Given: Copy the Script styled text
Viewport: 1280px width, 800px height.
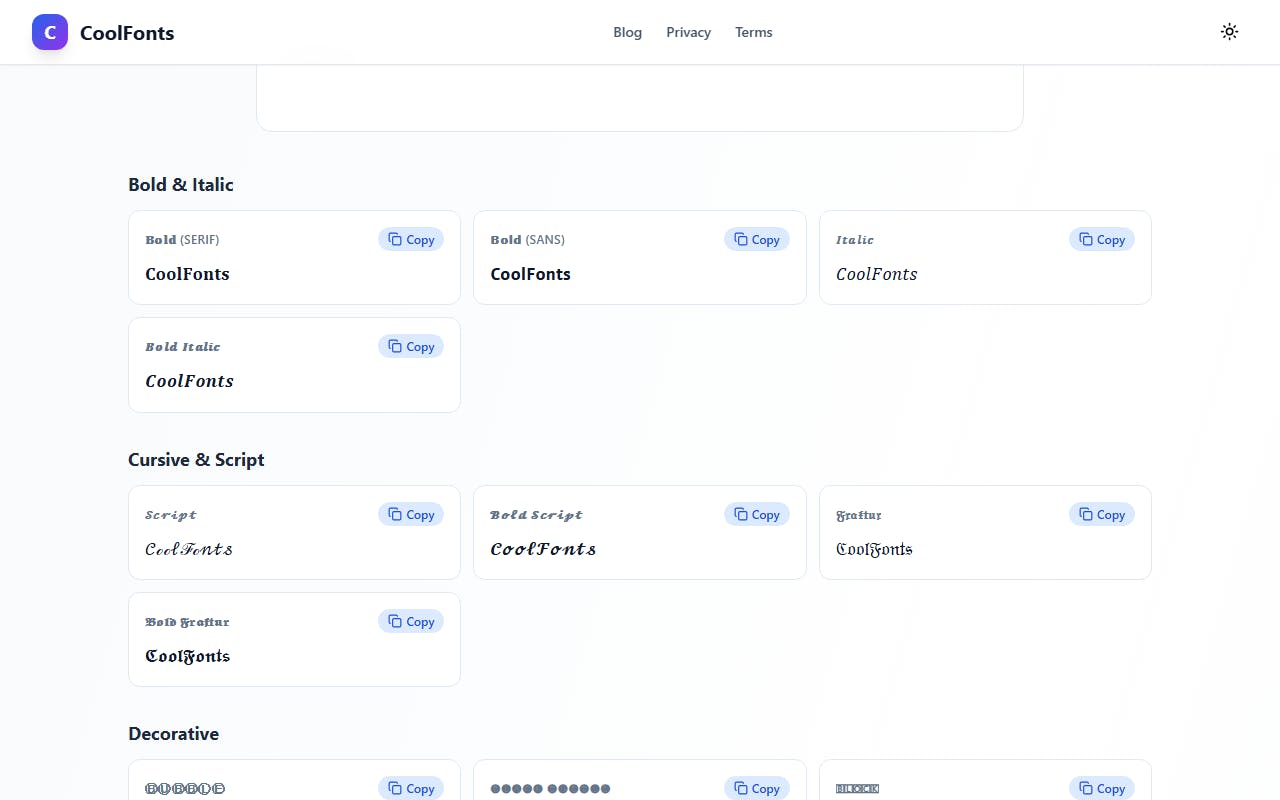Looking at the screenshot, I should click(x=411, y=514).
